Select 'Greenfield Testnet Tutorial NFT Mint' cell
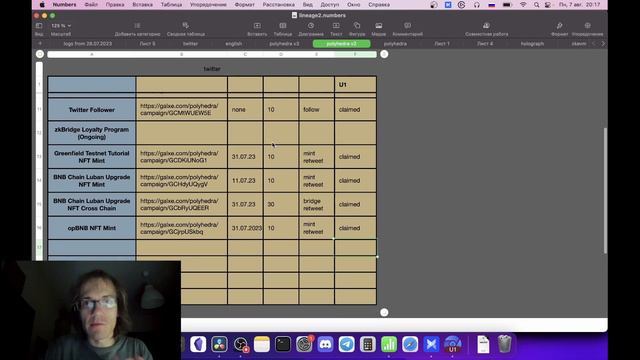Viewport: 640px width, 360px height. 92,157
